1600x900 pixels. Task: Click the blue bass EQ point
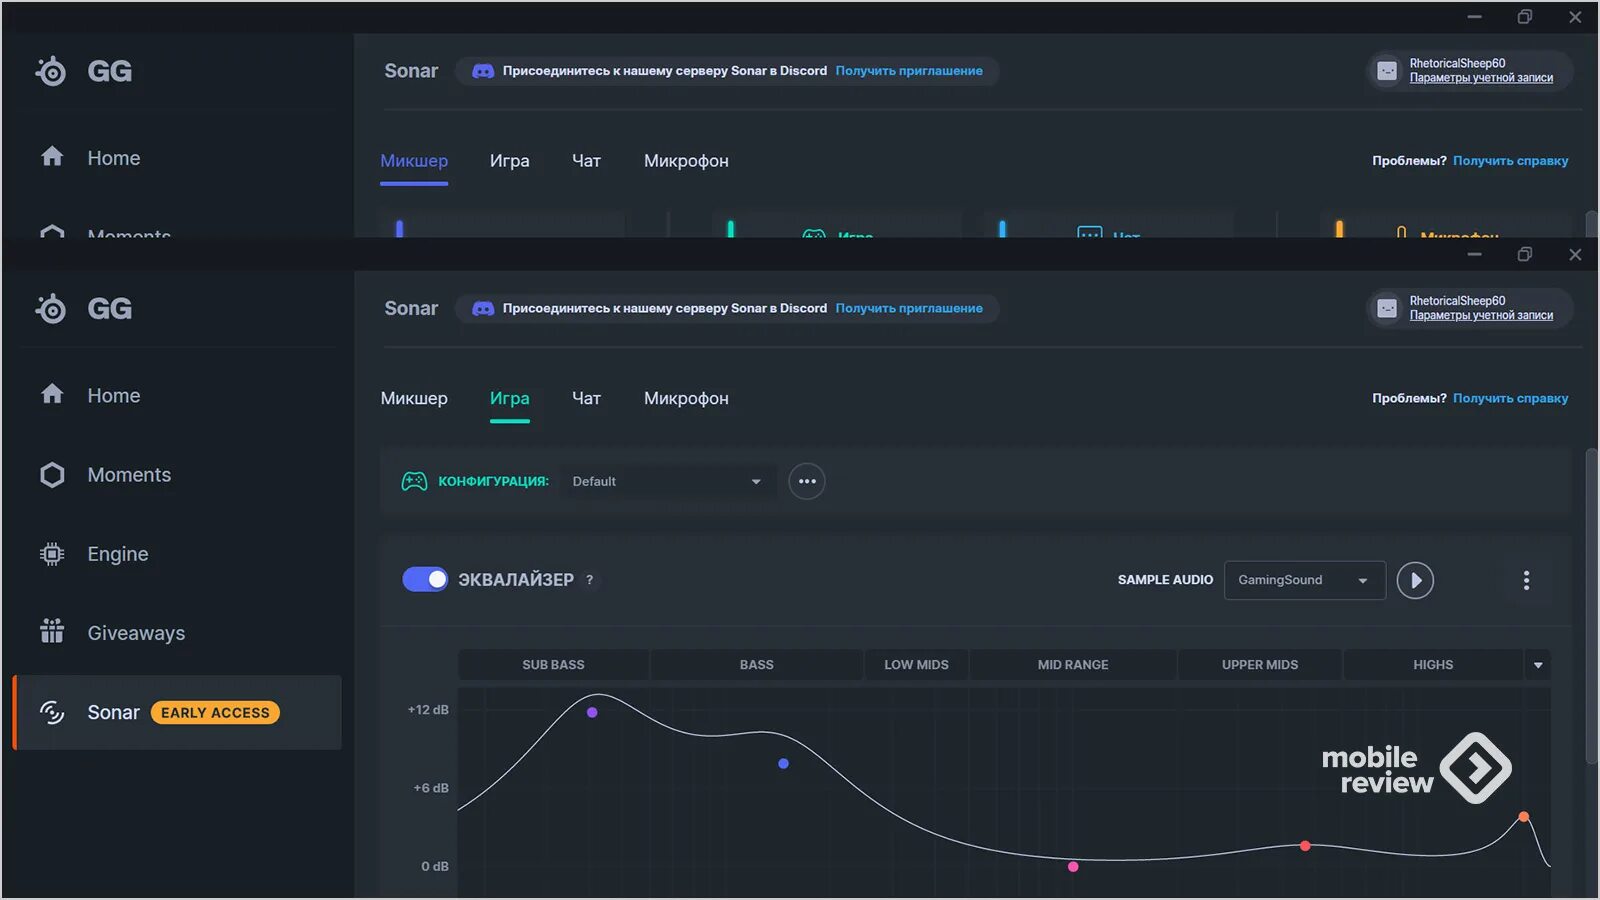point(783,764)
